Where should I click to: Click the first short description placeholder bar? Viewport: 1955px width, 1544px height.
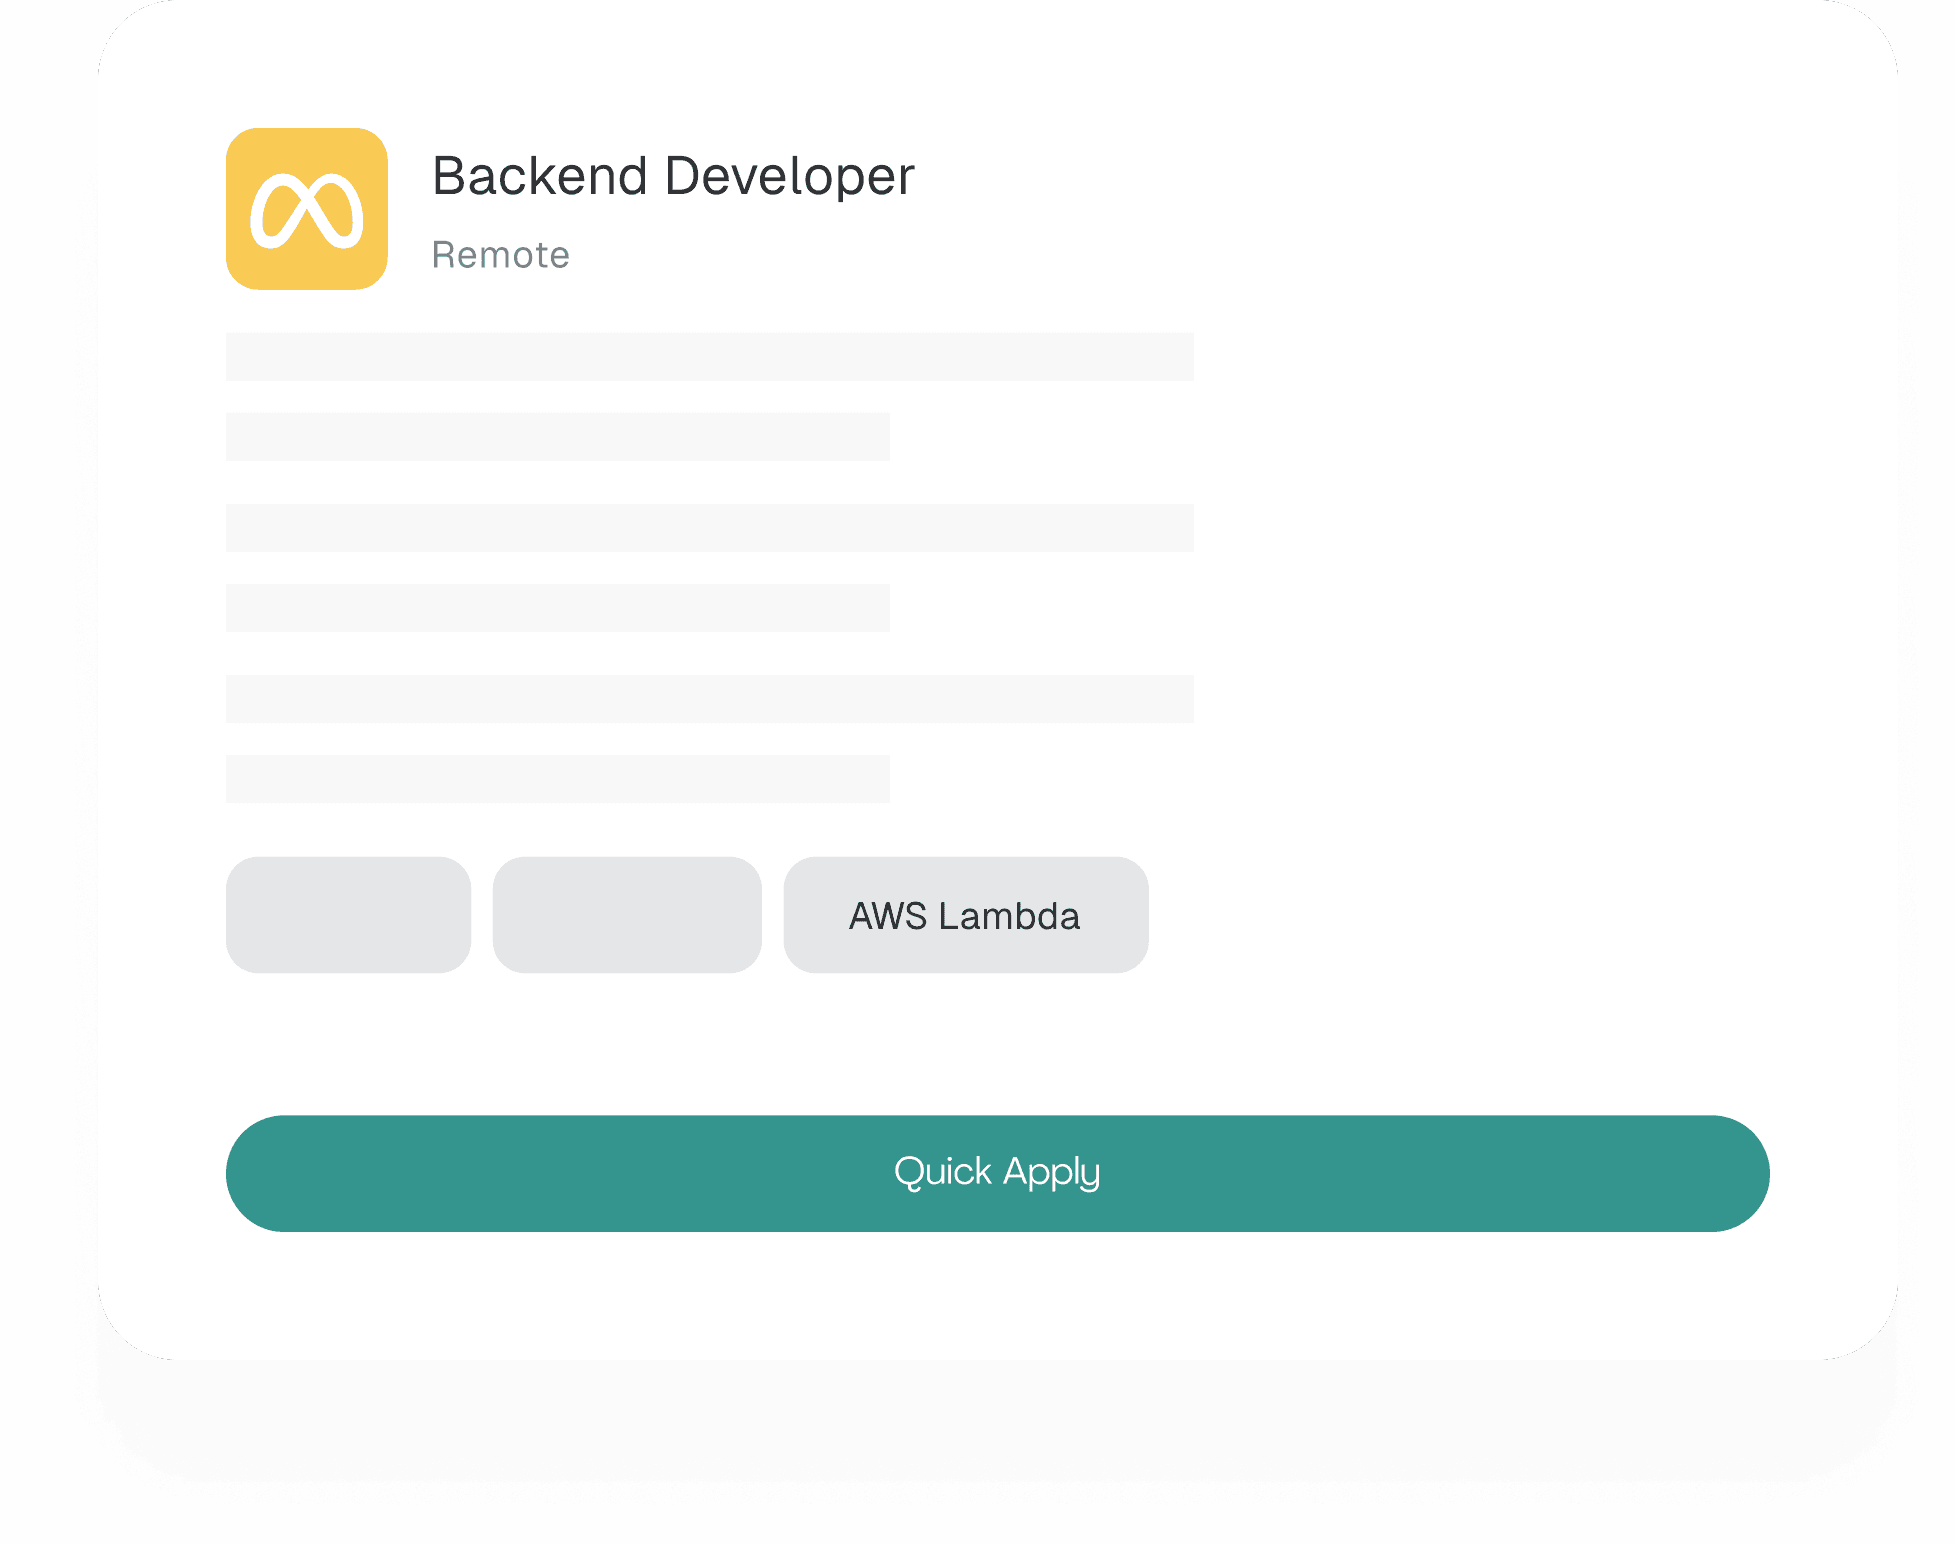(x=557, y=437)
